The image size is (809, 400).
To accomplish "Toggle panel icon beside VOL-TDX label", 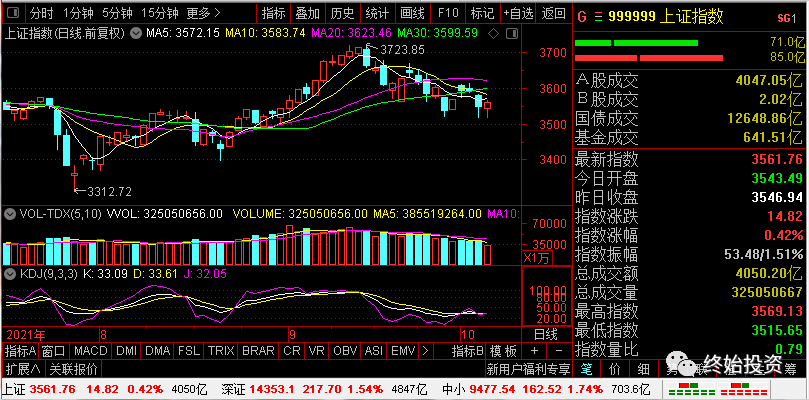I will [x=9, y=214].
